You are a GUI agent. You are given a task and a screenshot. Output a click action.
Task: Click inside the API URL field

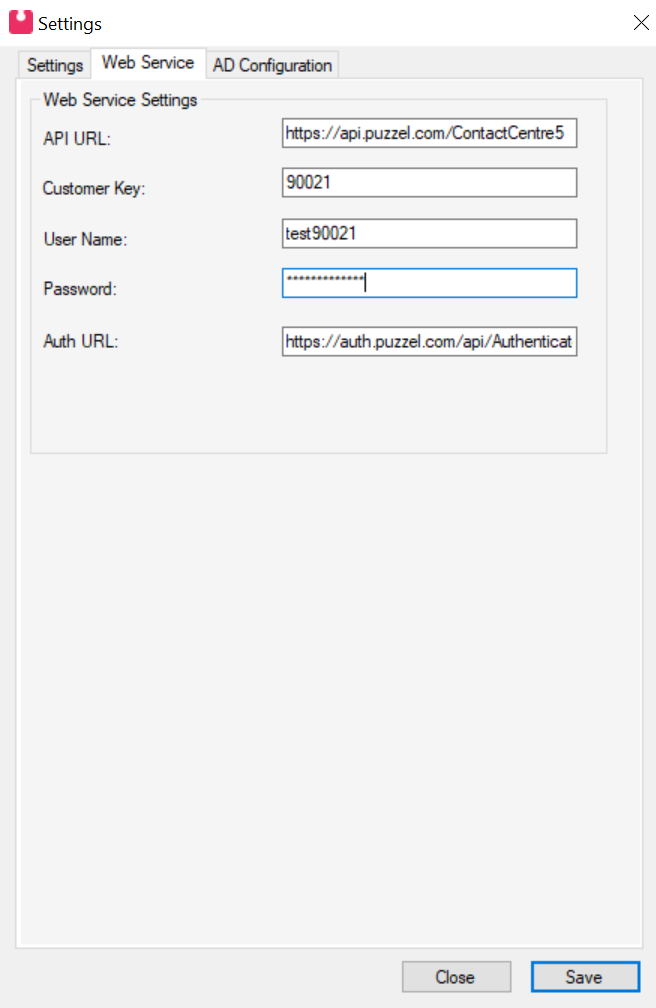pyautogui.click(x=429, y=132)
